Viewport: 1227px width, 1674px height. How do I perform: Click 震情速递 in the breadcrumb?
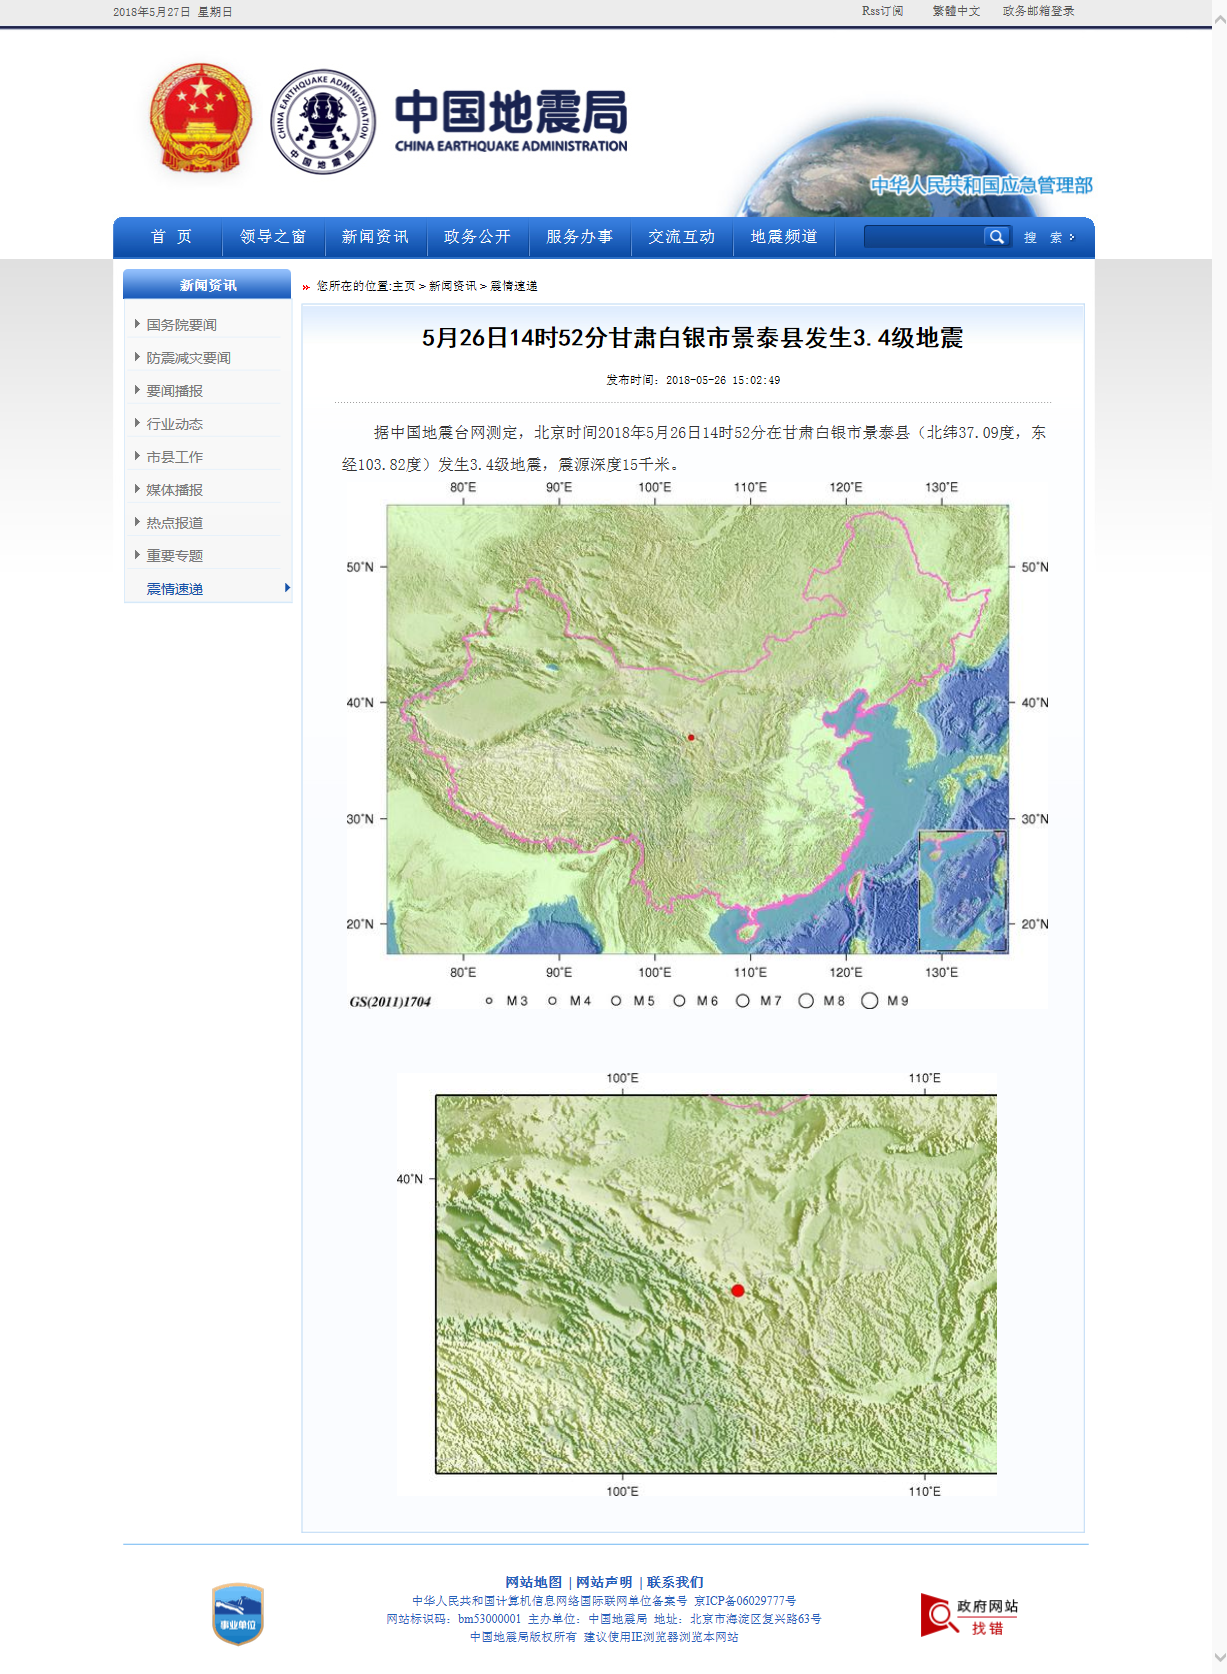(x=514, y=286)
